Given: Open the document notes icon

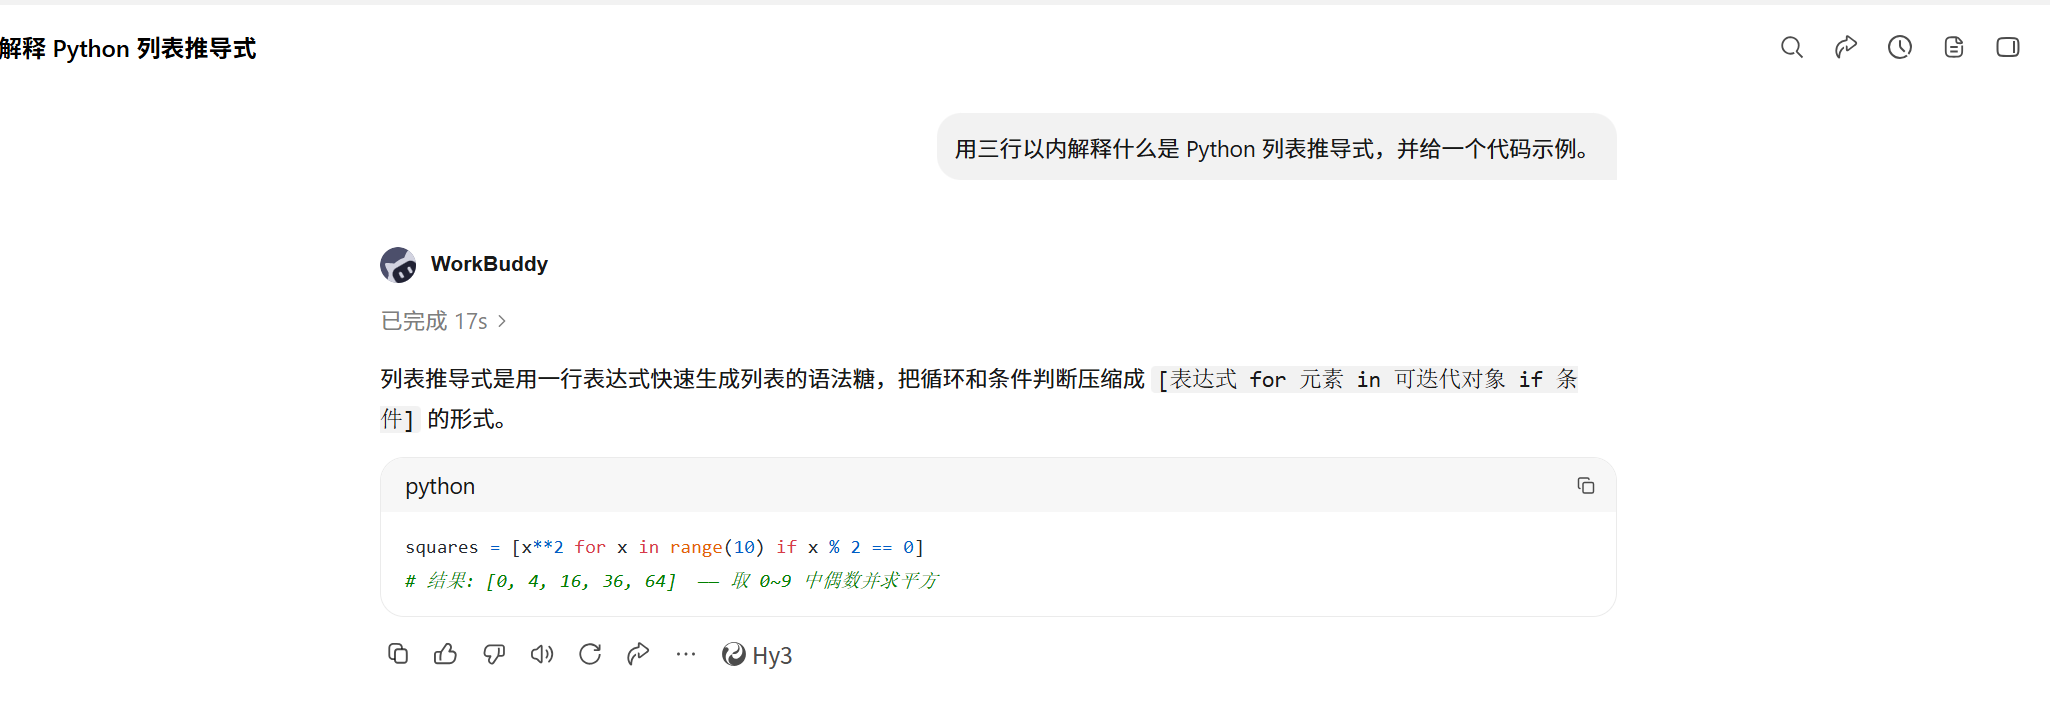Looking at the screenshot, I should point(1954,47).
